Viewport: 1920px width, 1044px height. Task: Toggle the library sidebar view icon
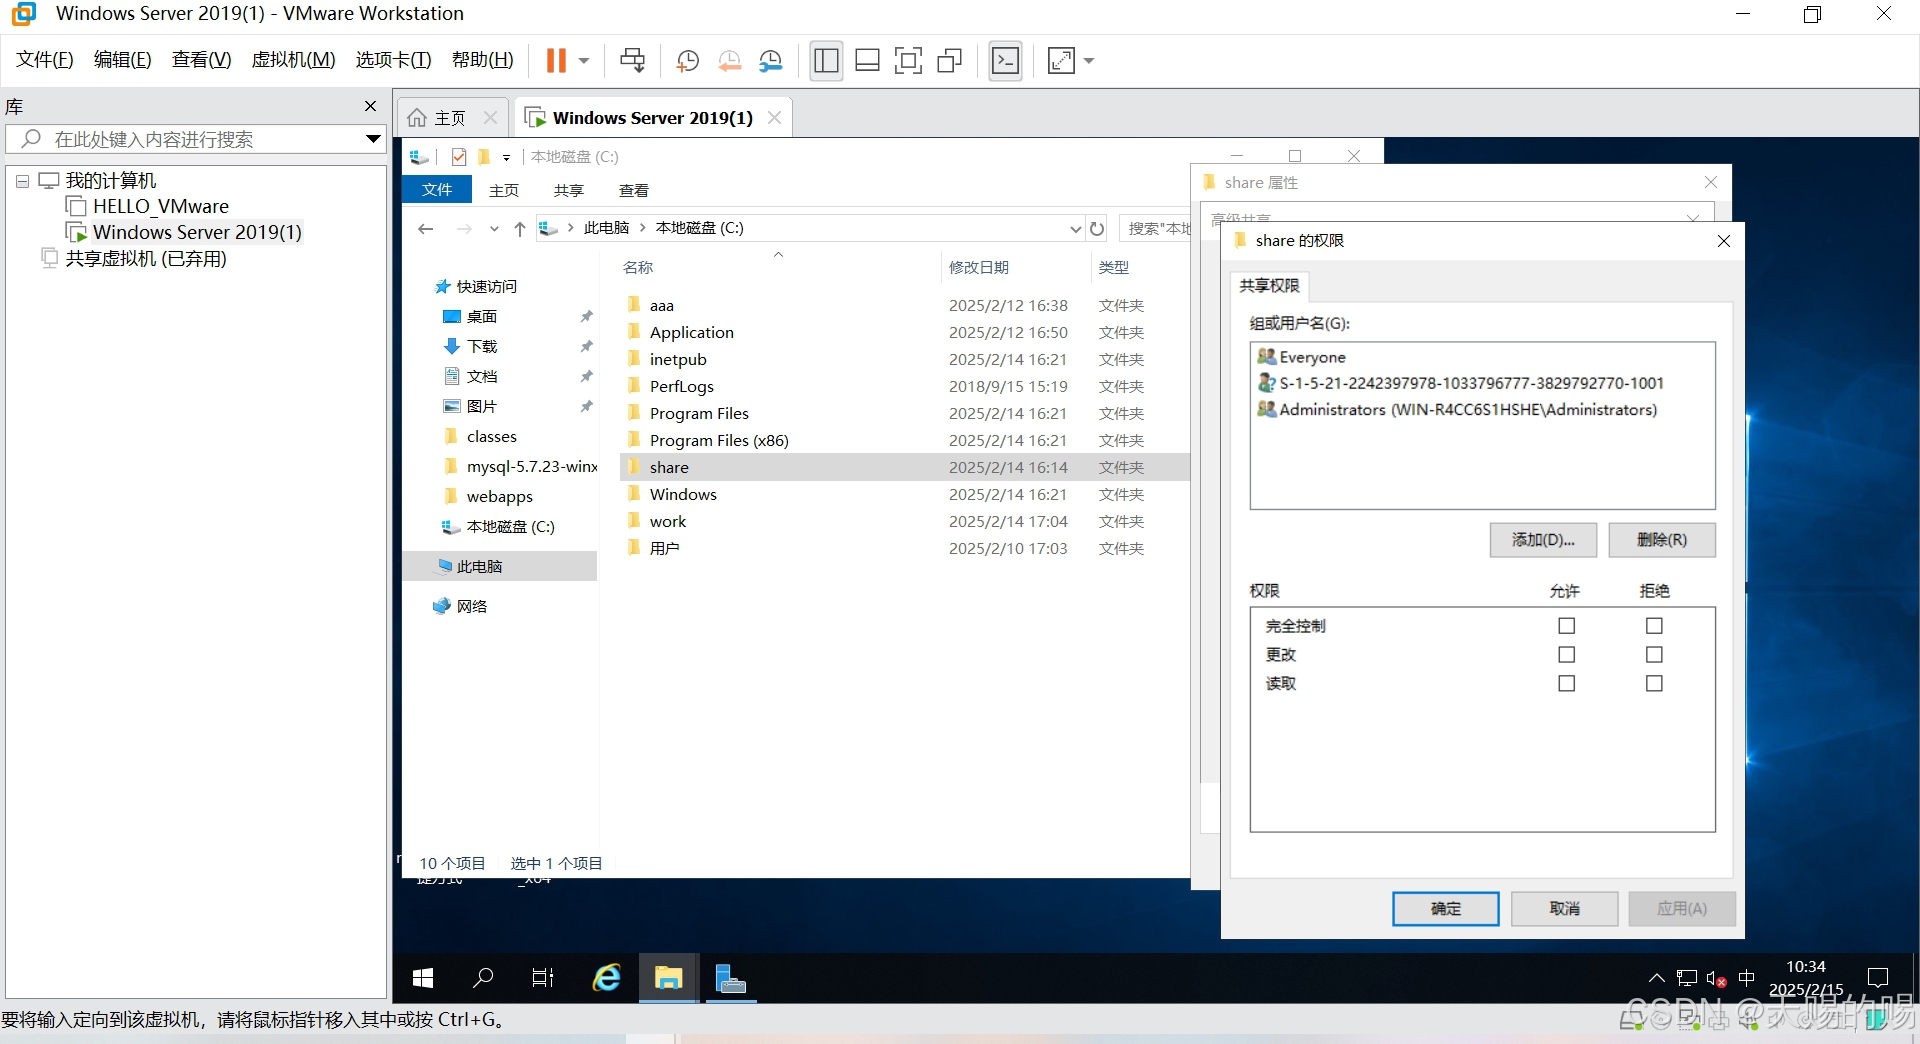(826, 61)
